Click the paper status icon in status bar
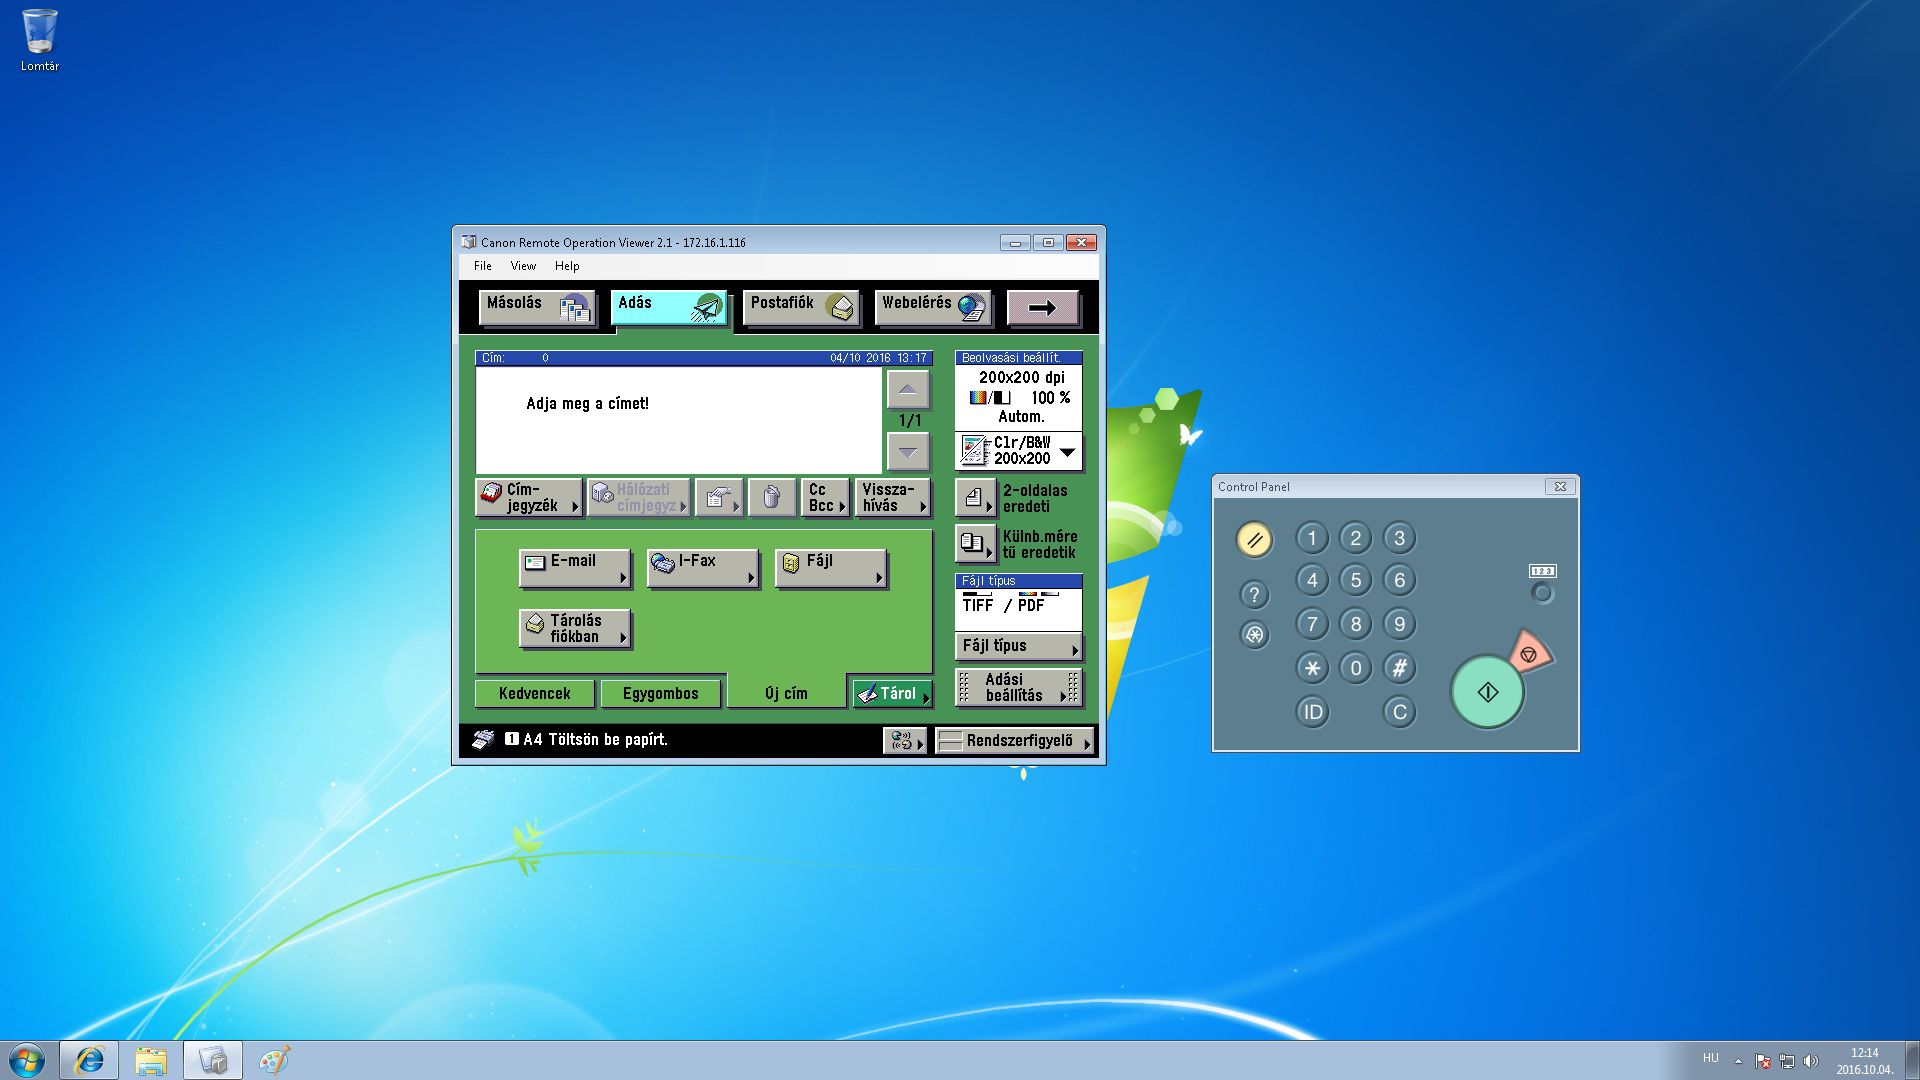 [x=483, y=740]
